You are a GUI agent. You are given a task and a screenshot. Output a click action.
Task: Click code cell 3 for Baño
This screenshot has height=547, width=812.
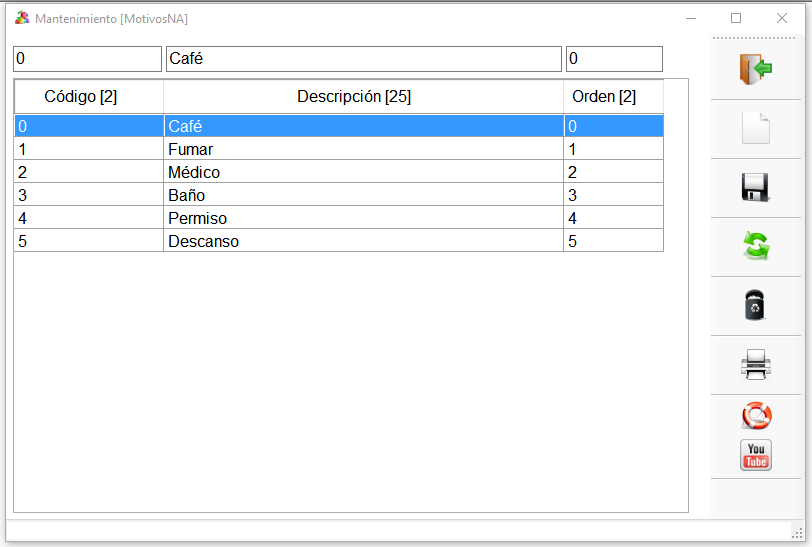(x=89, y=195)
